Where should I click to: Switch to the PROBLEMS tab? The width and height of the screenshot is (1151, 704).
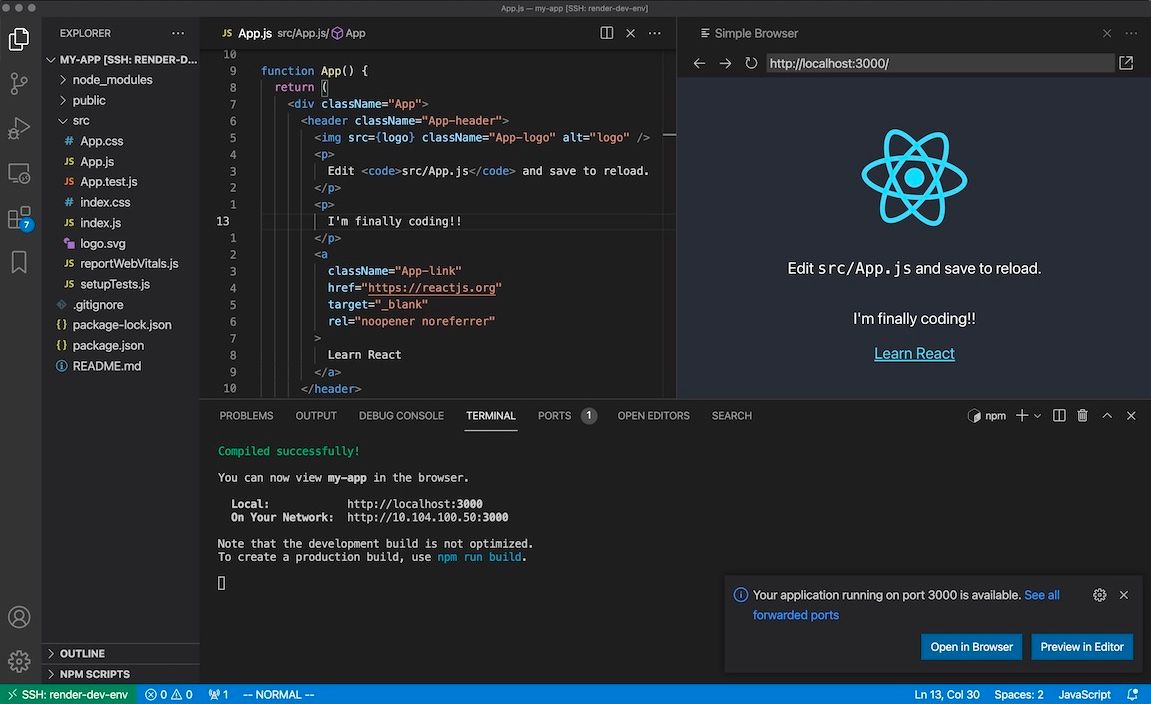(246, 415)
